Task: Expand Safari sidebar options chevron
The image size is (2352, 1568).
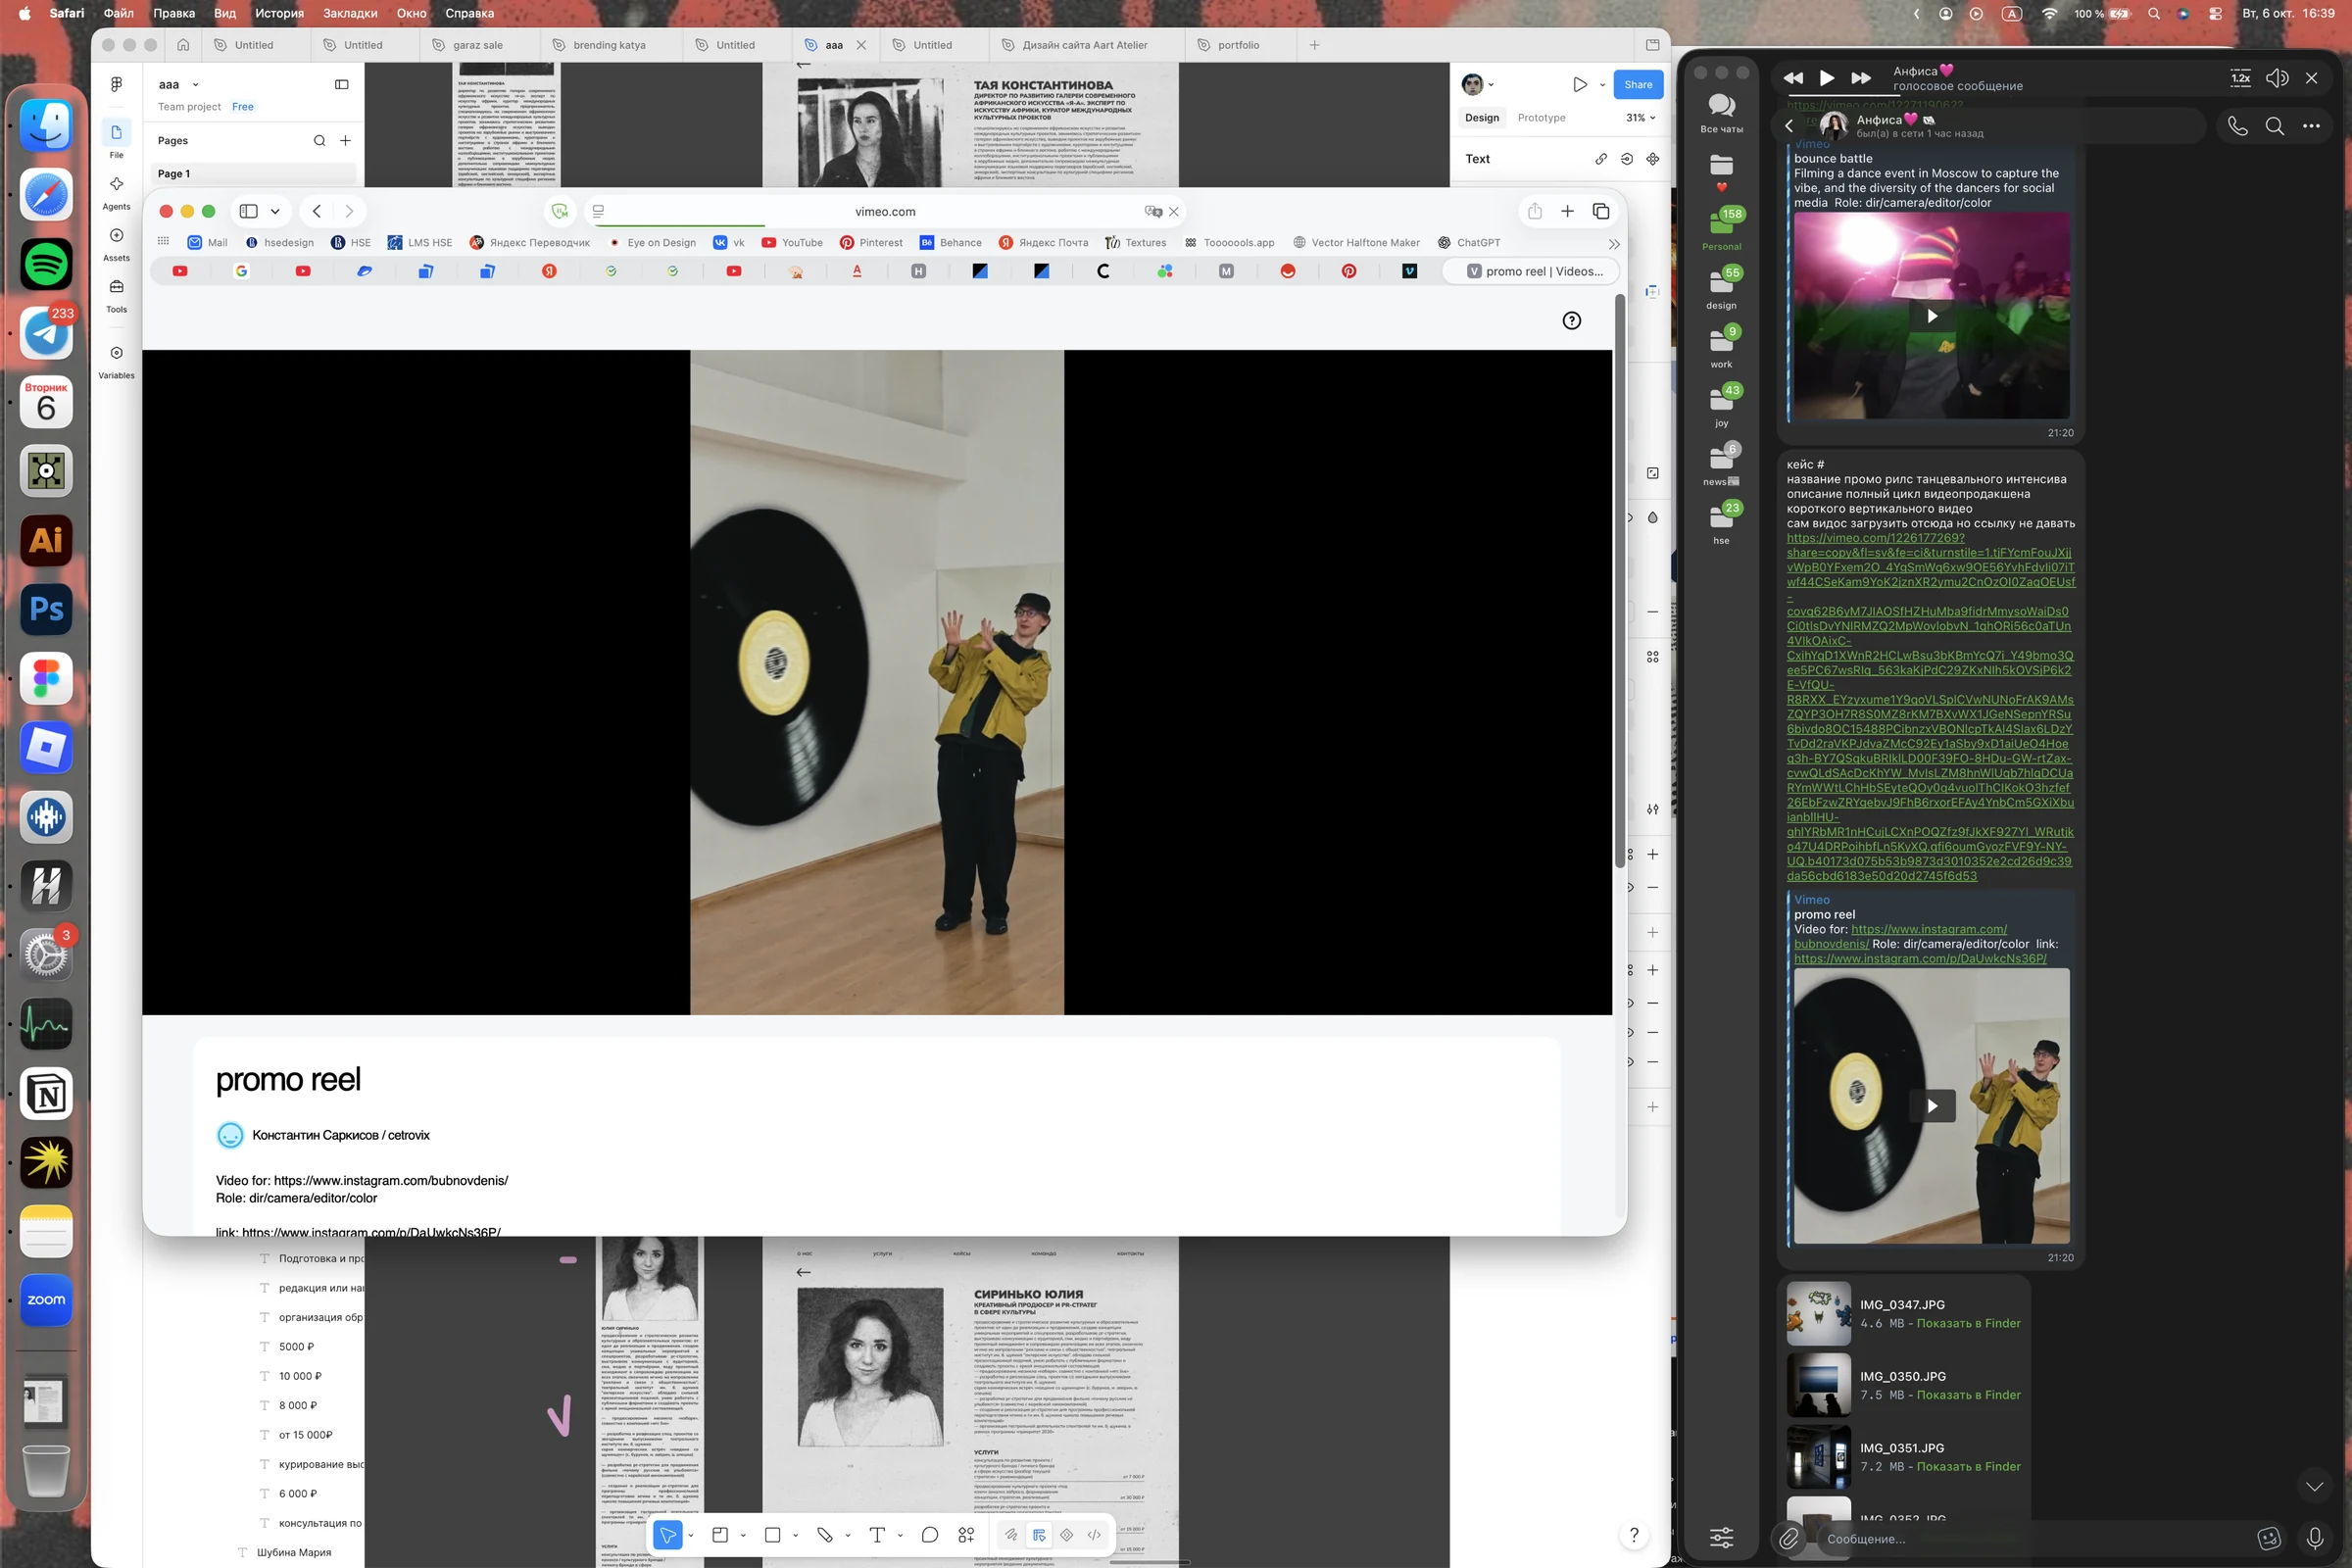Action: click(275, 211)
